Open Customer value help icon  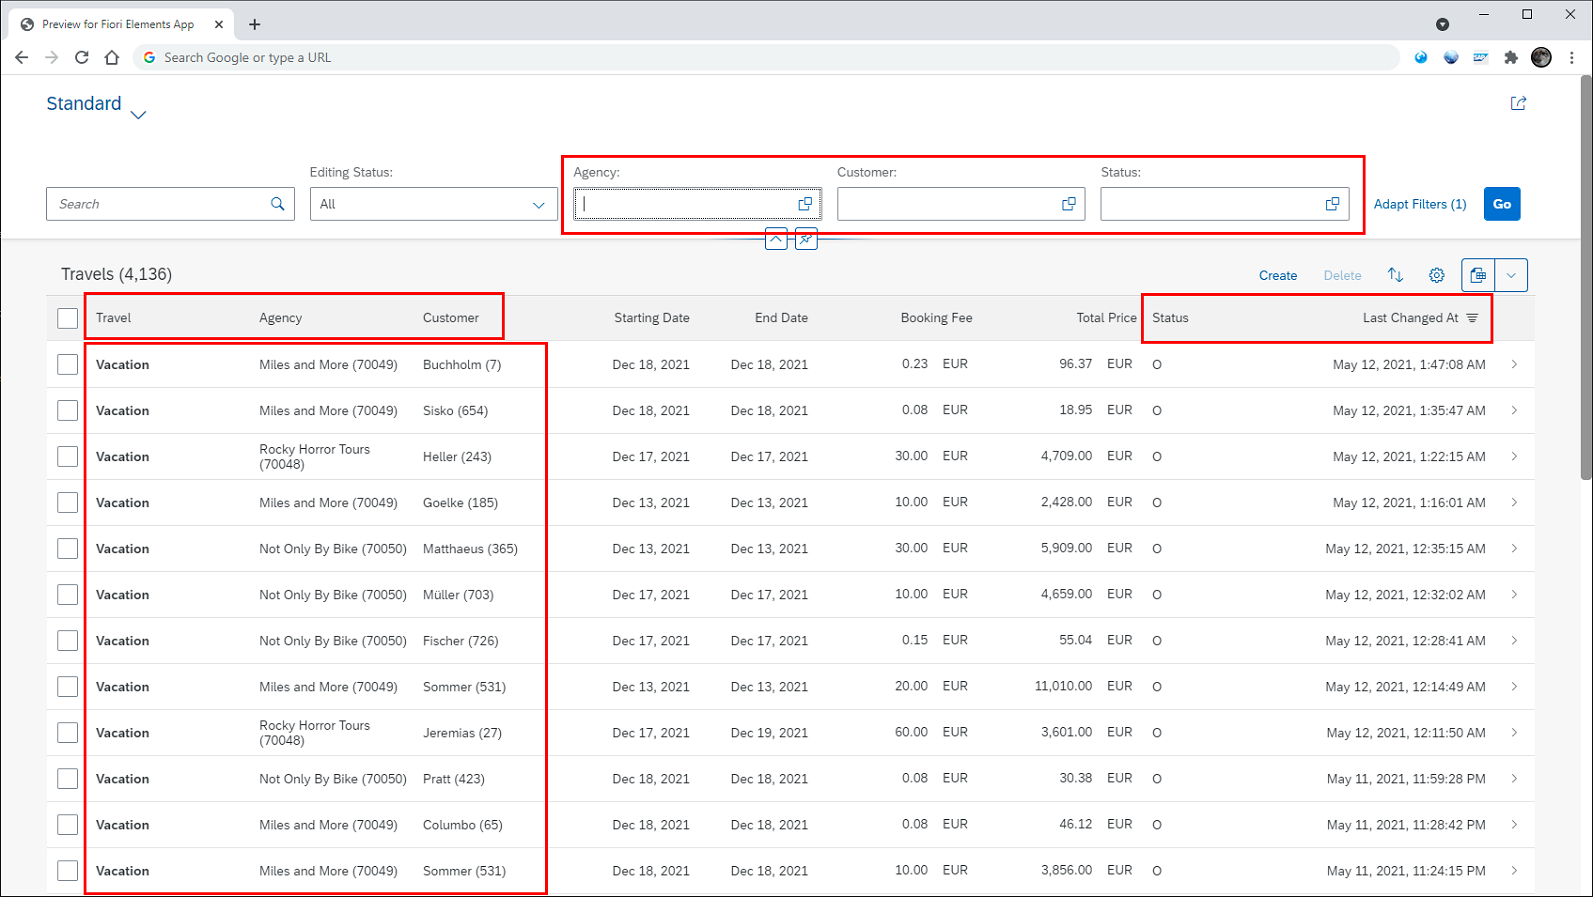point(1069,204)
